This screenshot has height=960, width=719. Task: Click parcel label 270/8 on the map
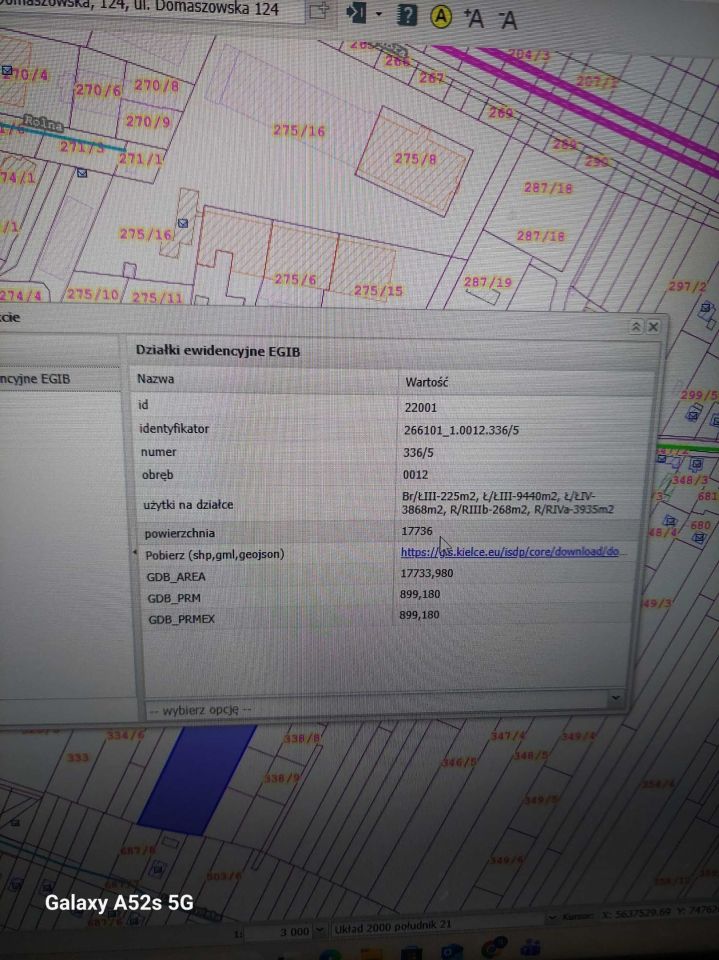click(x=156, y=85)
